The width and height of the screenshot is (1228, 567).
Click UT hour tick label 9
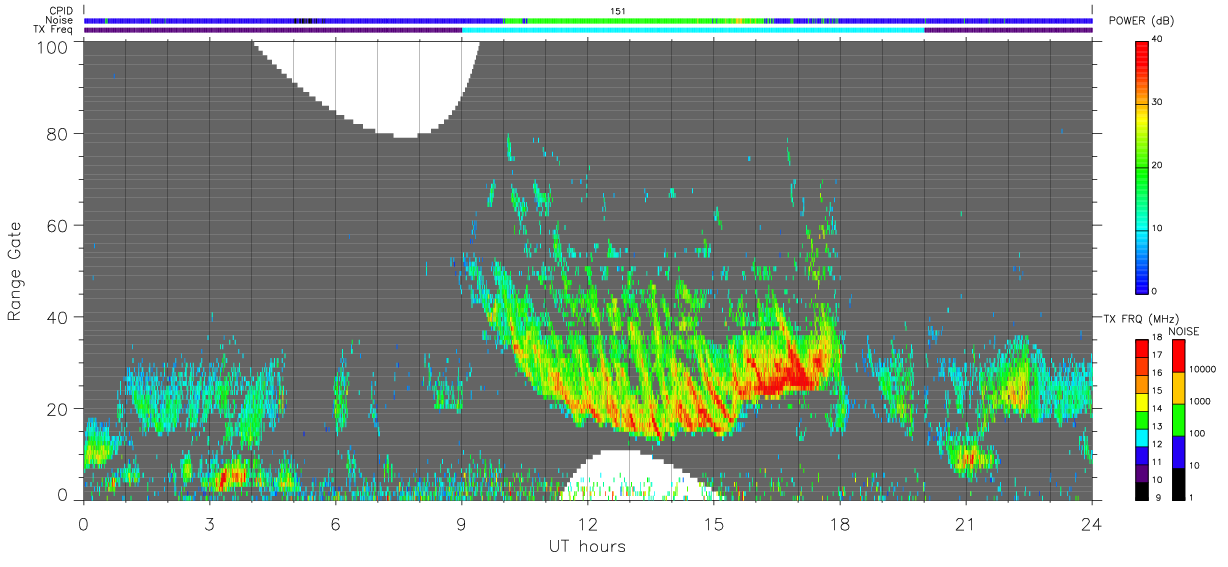point(461,523)
